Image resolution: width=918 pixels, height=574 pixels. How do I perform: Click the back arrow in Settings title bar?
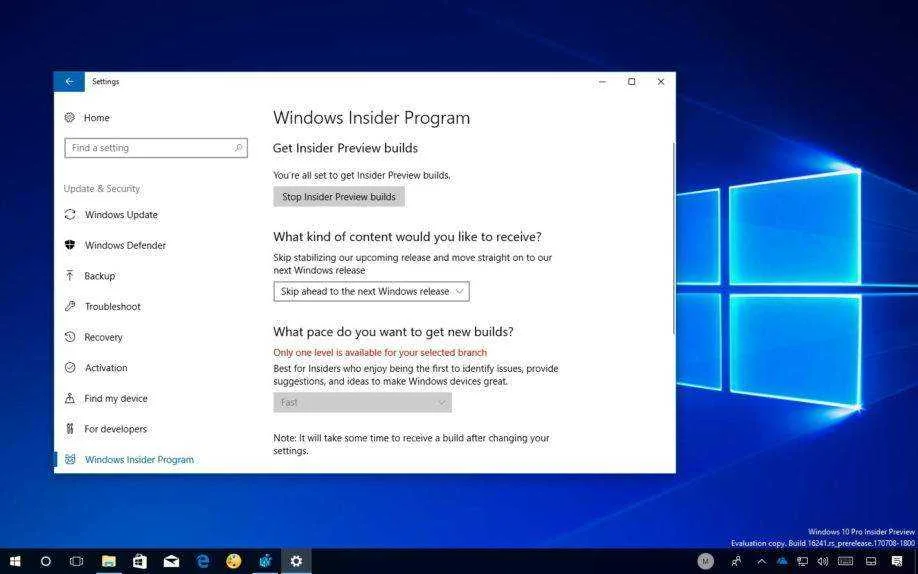point(69,81)
